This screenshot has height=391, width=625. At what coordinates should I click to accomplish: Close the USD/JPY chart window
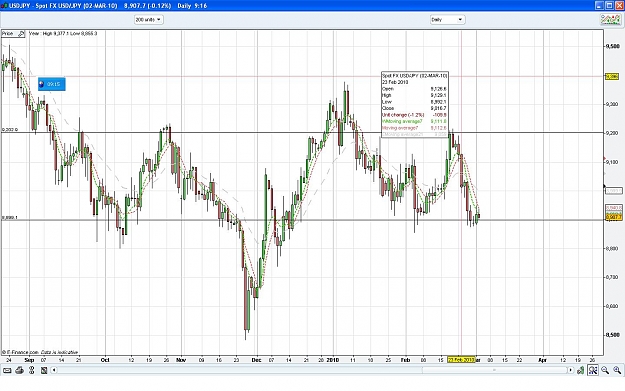pos(619,5)
